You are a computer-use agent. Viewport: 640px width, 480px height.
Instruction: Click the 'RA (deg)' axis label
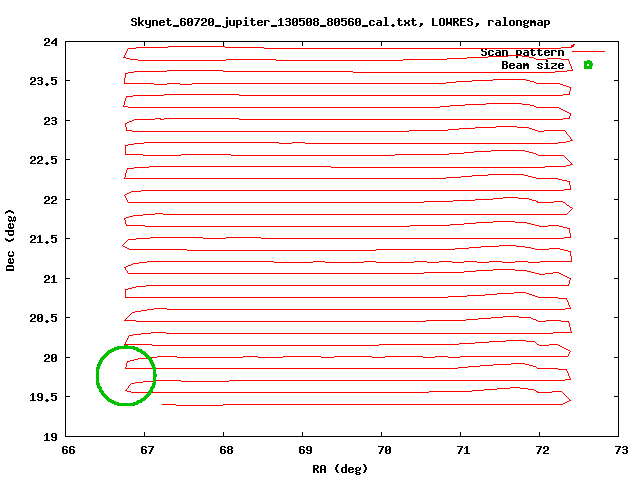click(340, 469)
